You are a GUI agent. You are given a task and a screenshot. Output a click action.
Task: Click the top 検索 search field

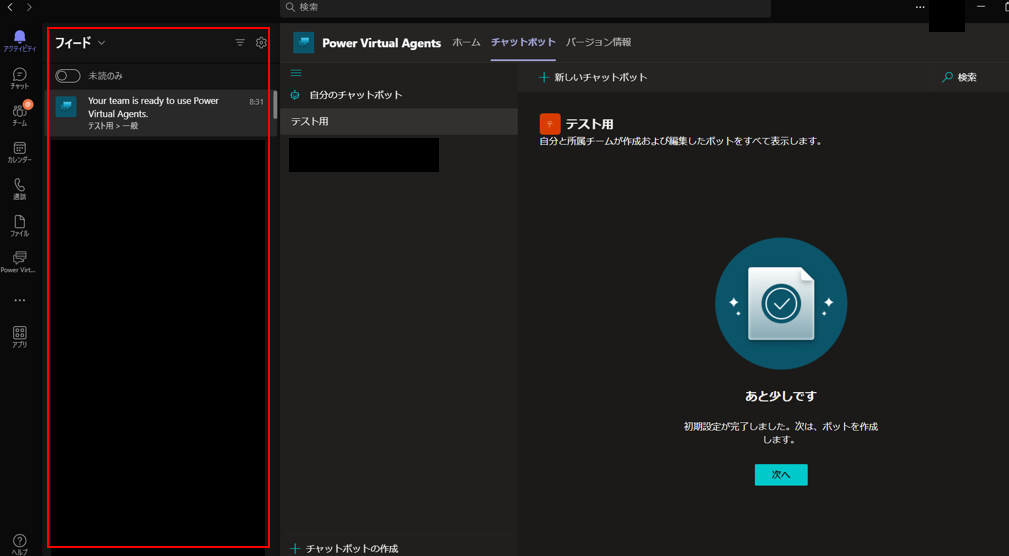coord(525,7)
